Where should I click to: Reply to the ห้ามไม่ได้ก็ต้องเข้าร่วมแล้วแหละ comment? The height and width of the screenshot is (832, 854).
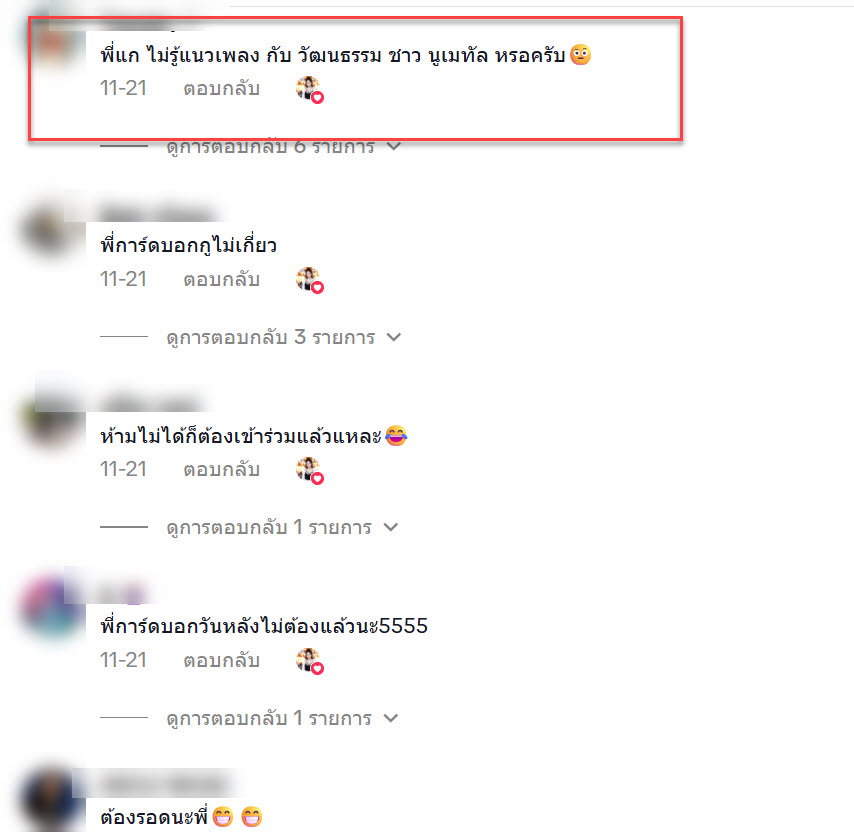point(221,470)
